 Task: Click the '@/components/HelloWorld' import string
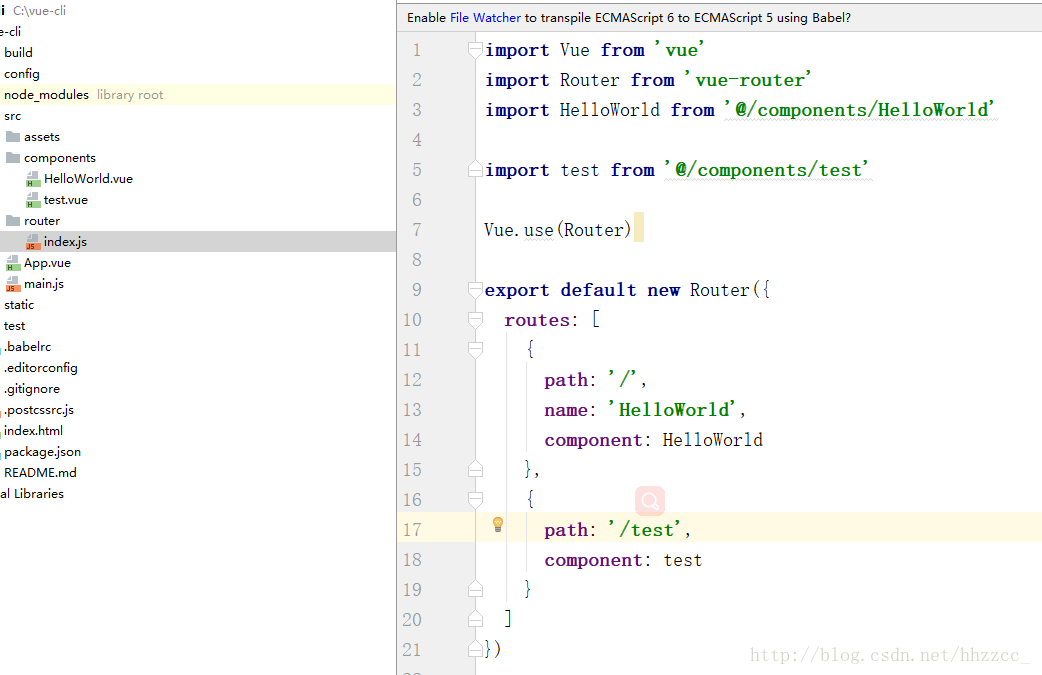(x=861, y=110)
